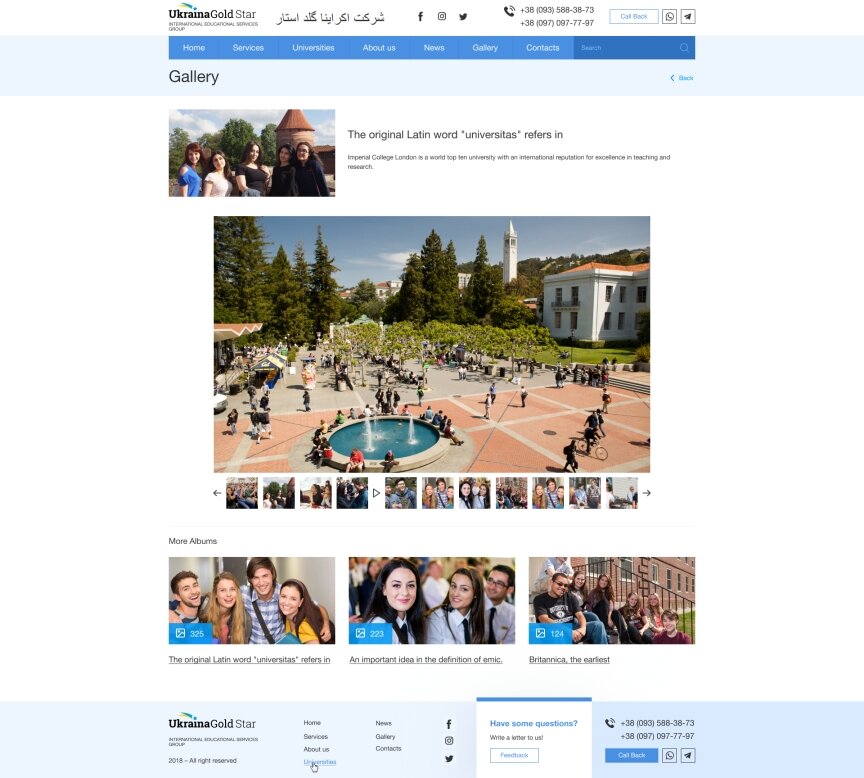Open Twitter icon in the footer
The height and width of the screenshot is (778, 864).
449,759
